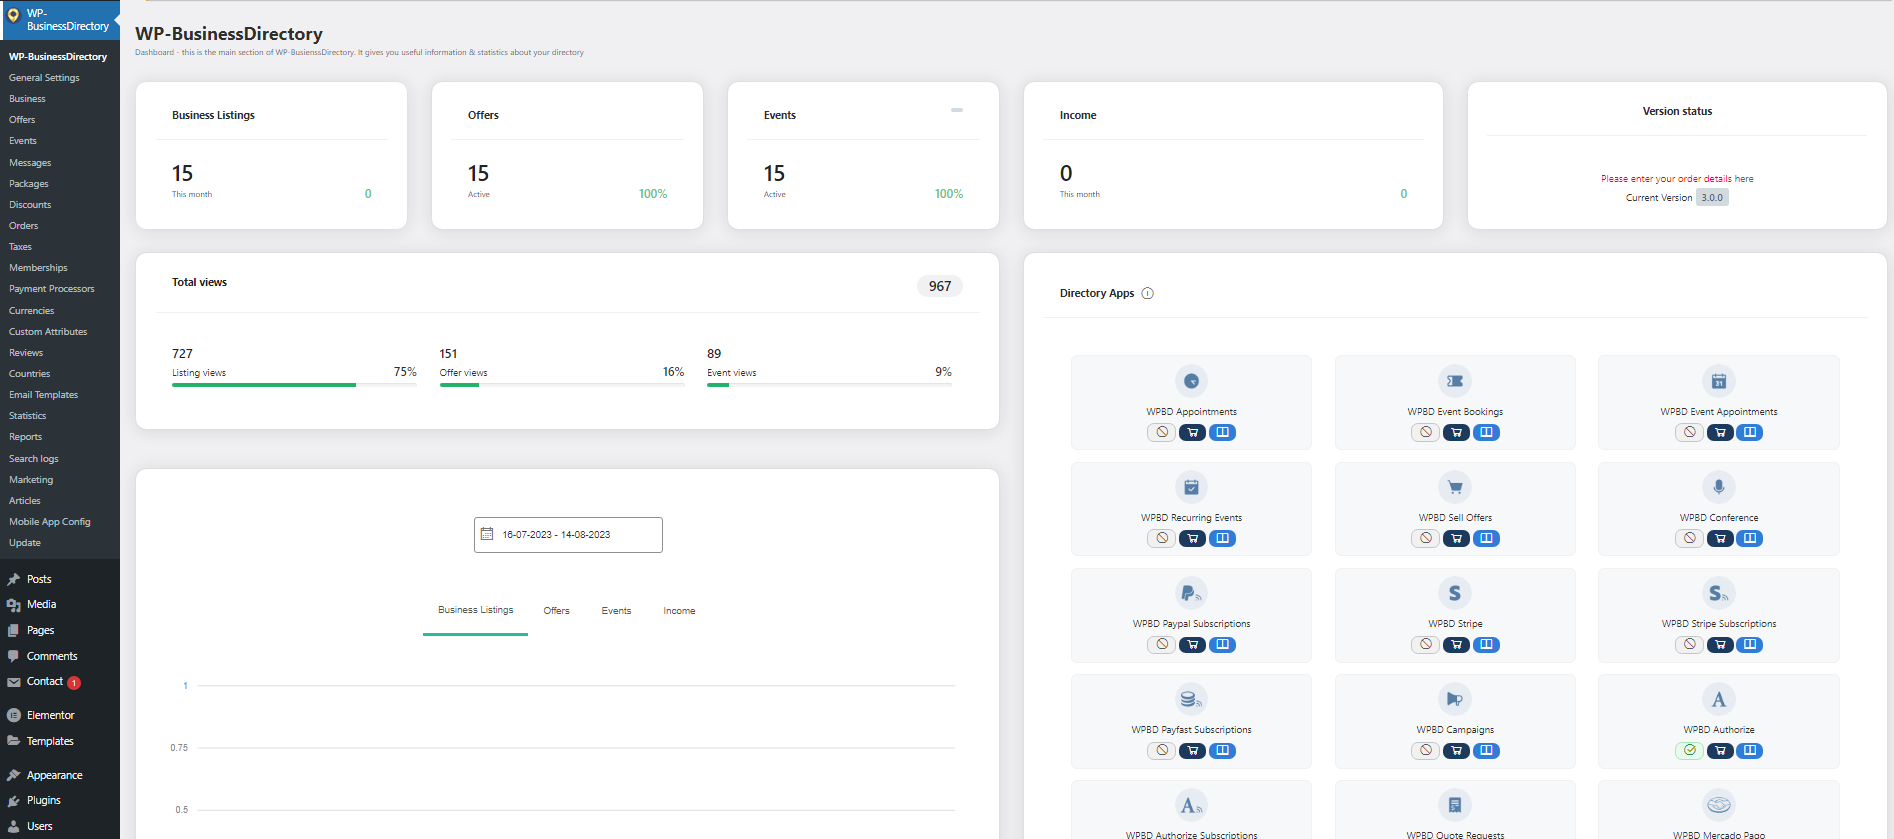1894x839 pixels.
Task: Click the Event views progress bar
Action: tap(829, 385)
